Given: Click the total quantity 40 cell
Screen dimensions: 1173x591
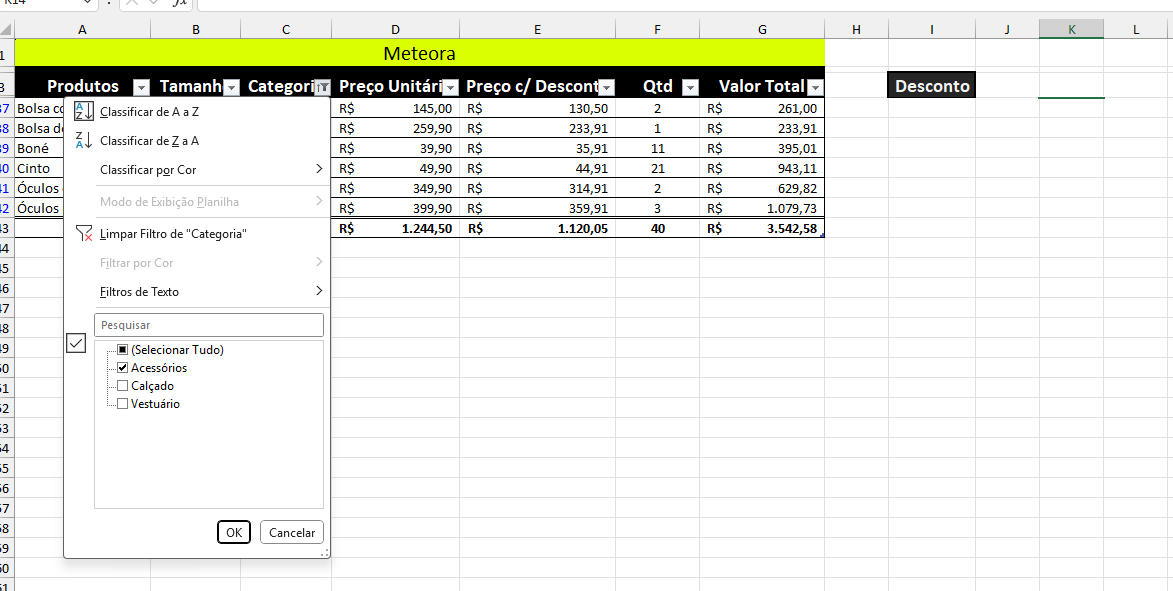Looking at the screenshot, I should coord(658,229).
